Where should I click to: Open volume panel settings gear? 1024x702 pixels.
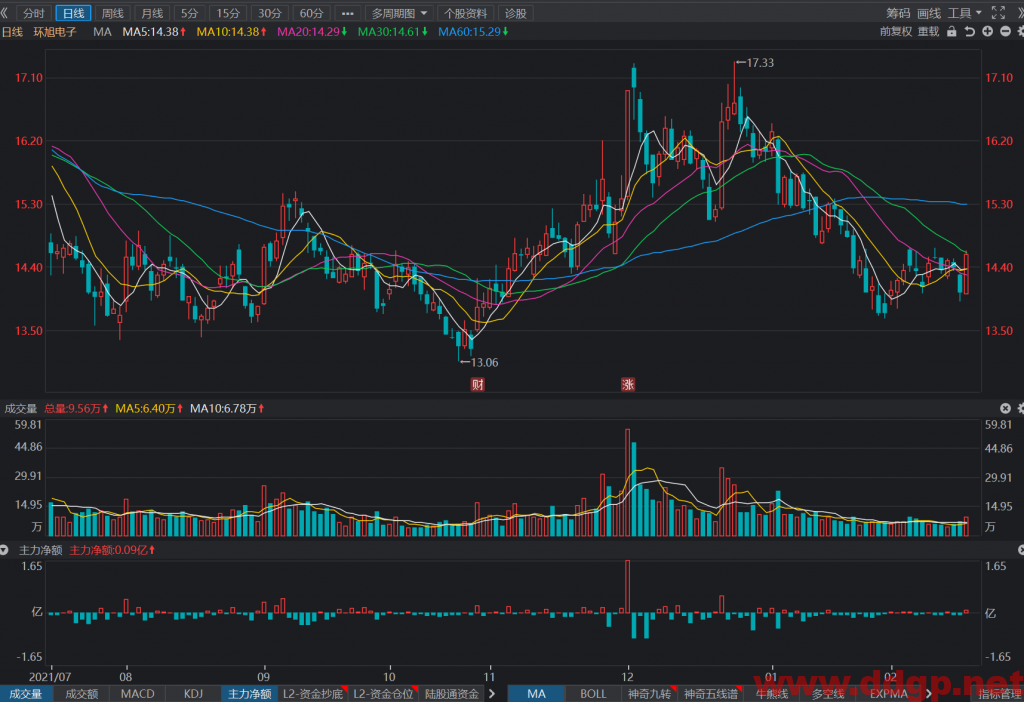click(x=1021, y=408)
